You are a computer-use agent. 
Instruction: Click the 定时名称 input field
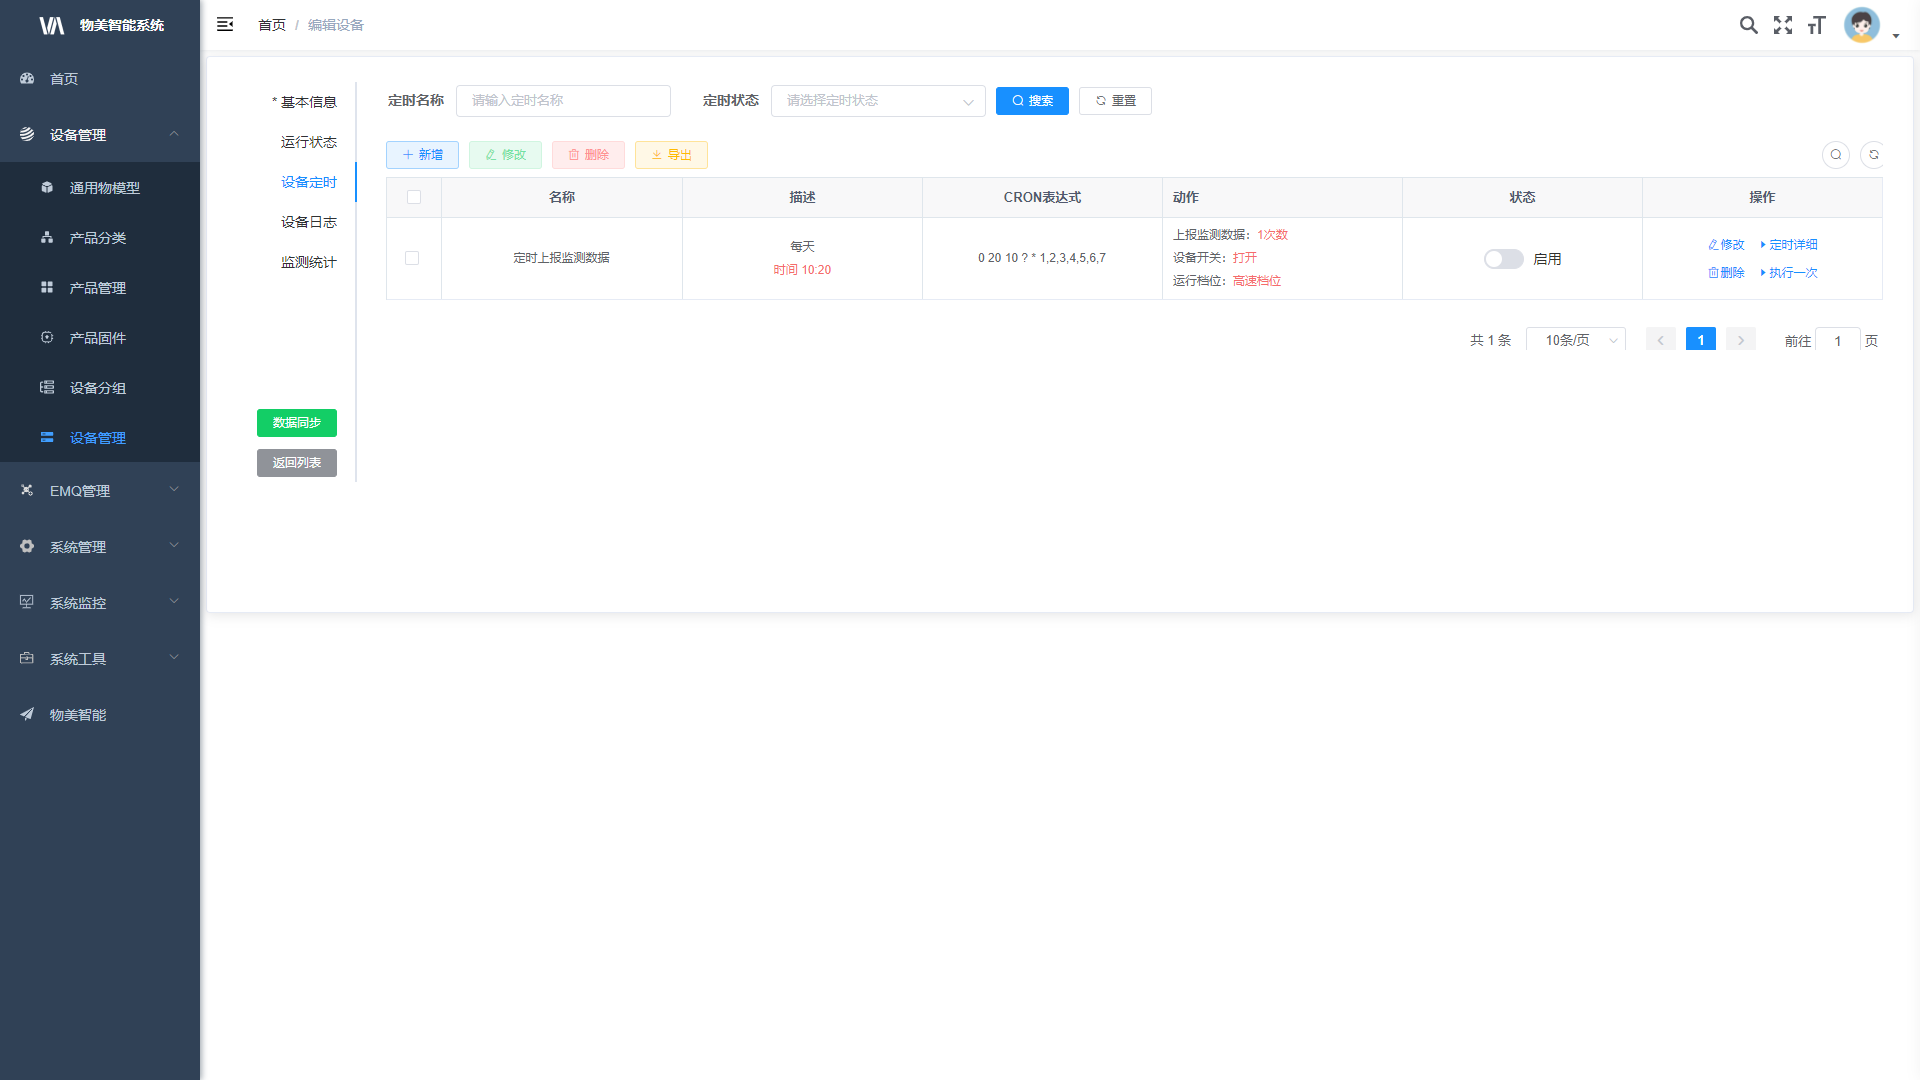563,101
